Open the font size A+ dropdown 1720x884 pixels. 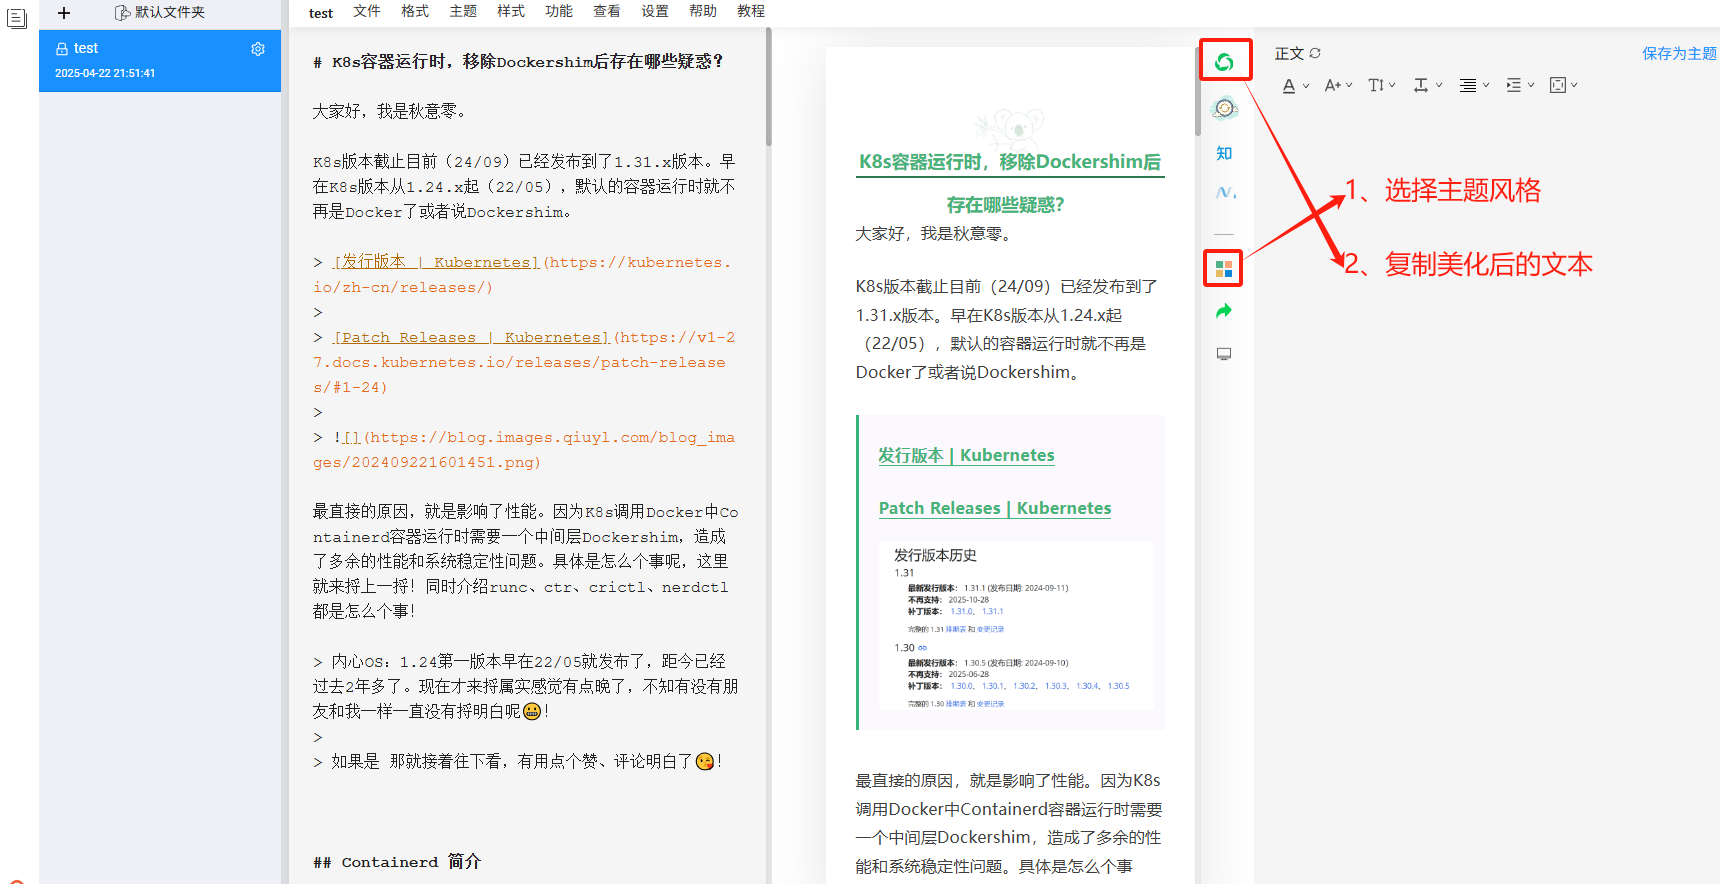1338,86
